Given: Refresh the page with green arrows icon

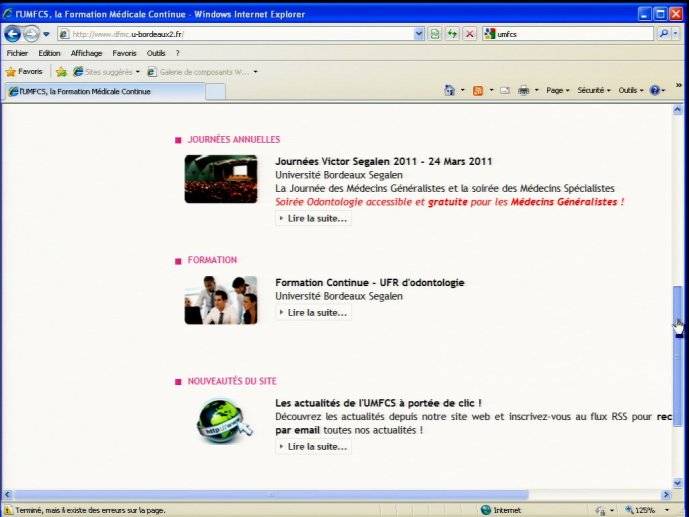Looking at the screenshot, I should pos(452,34).
